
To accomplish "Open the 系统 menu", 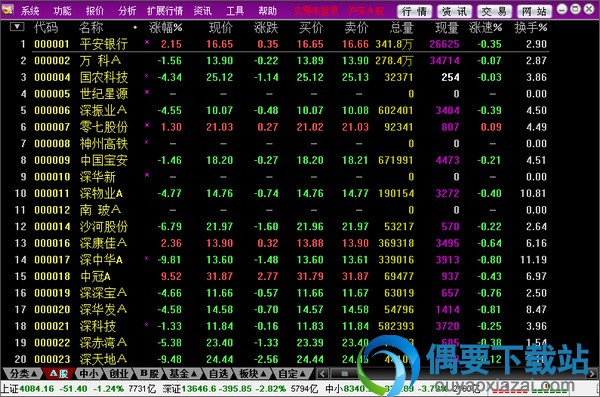I will (30, 11).
